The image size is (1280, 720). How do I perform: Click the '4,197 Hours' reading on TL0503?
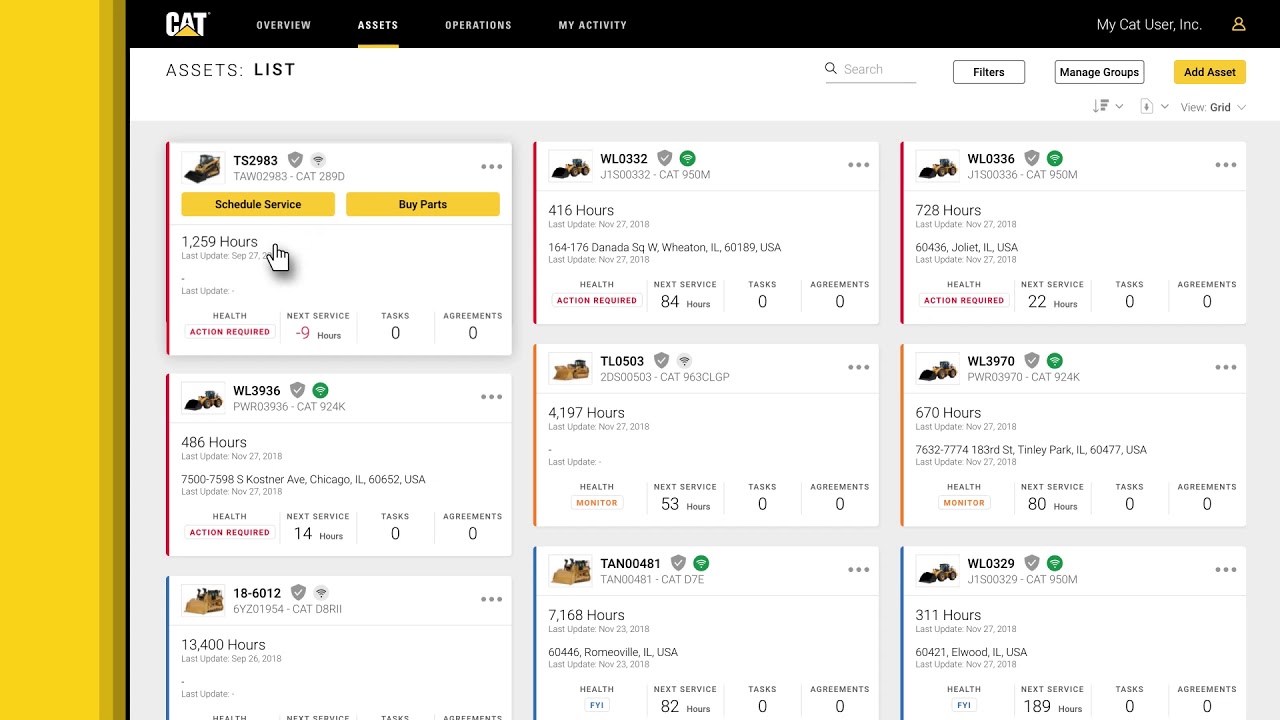pyautogui.click(x=586, y=413)
